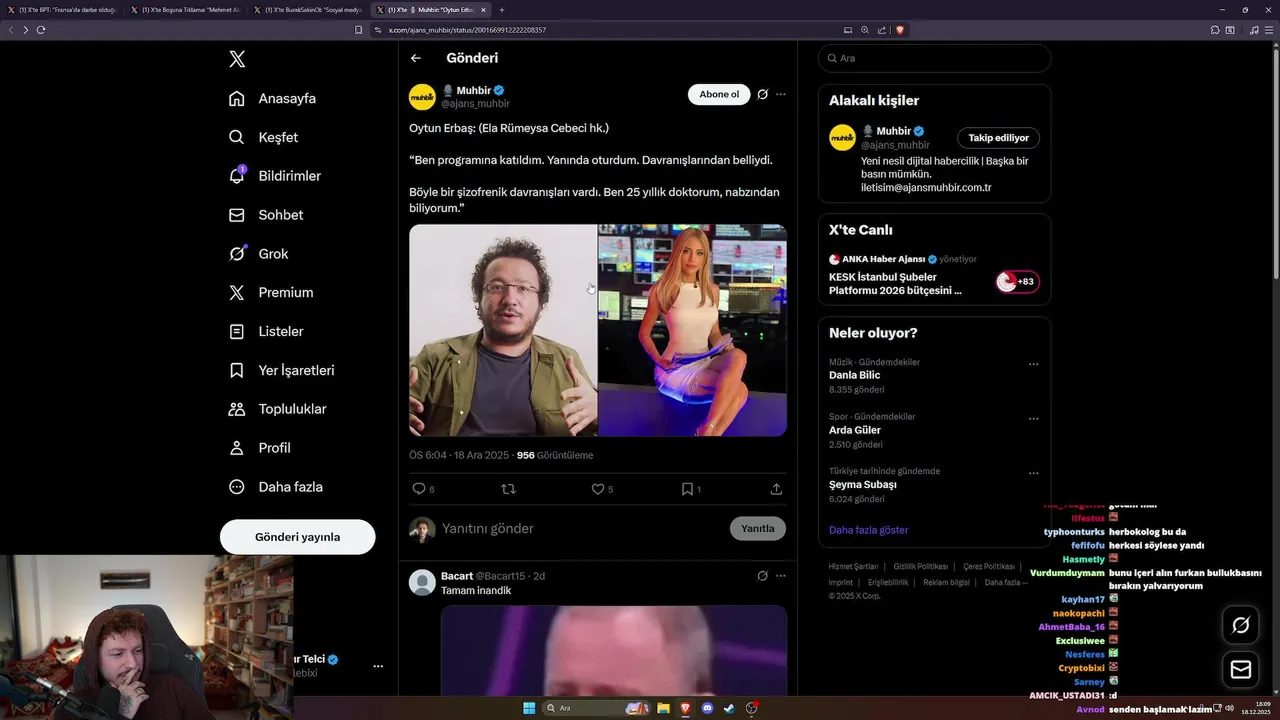Open options for Danla Bilic trend

click(1034, 364)
